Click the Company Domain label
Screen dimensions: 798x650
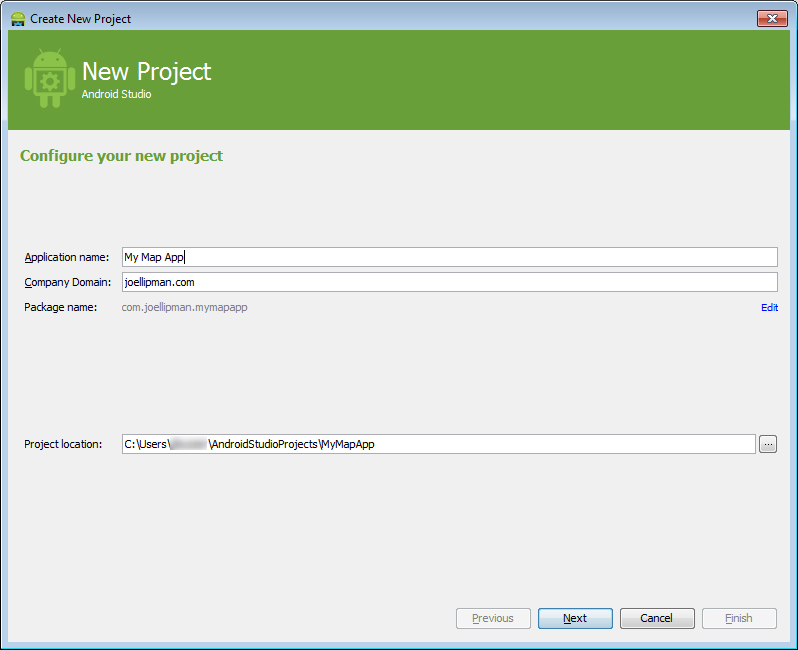click(67, 282)
